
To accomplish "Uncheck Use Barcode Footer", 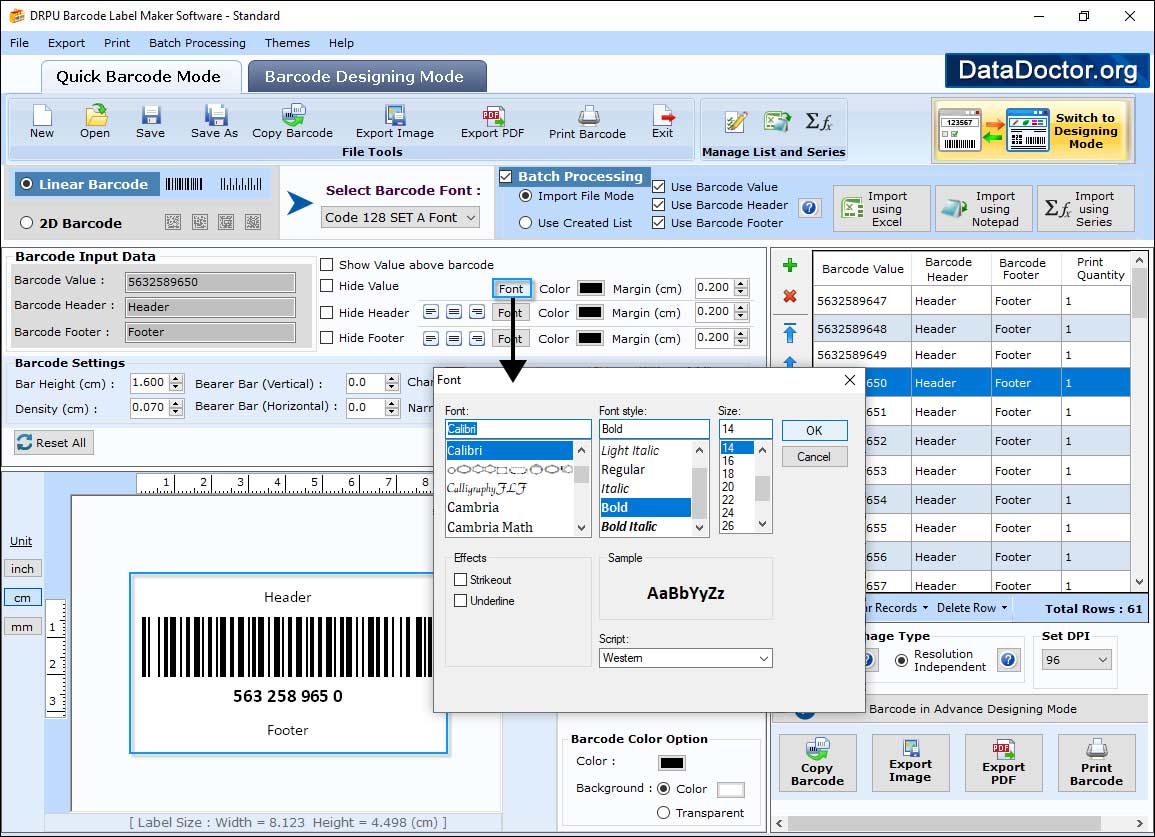I will [659, 223].
